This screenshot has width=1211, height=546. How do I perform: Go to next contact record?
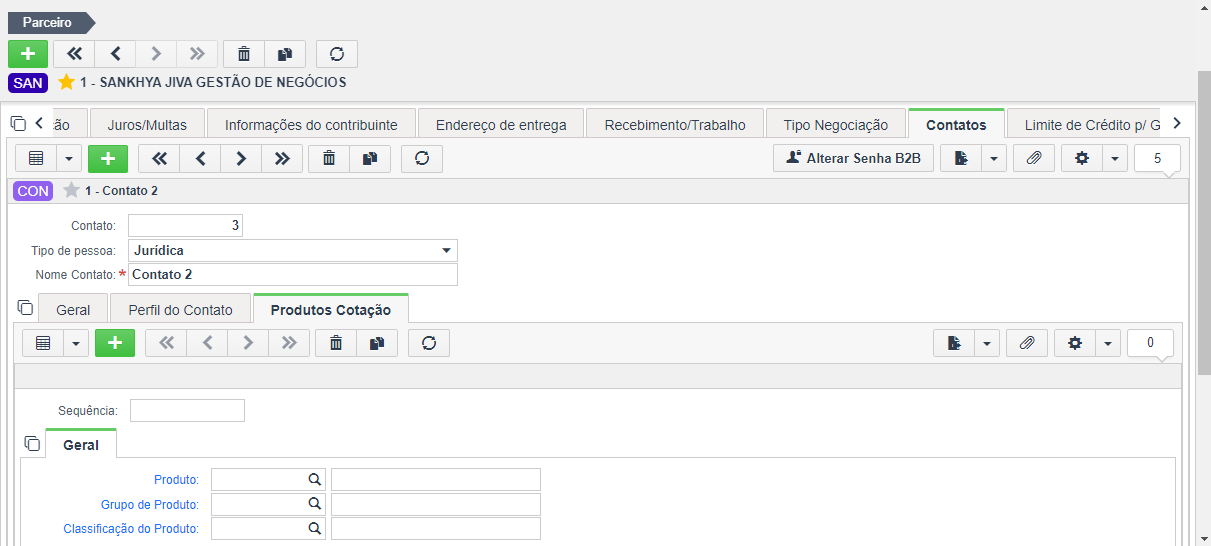click(240, 158)
